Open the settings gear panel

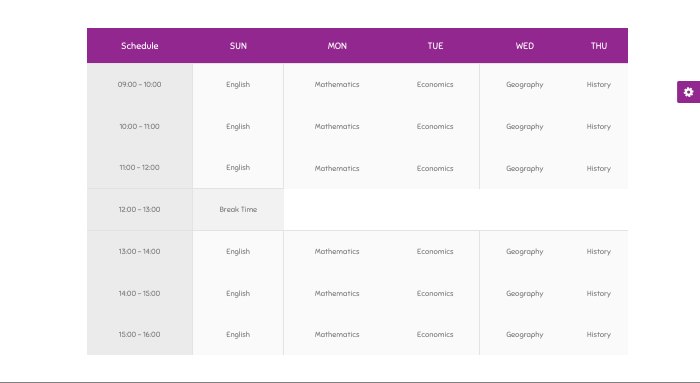click(x=688, y=92)
